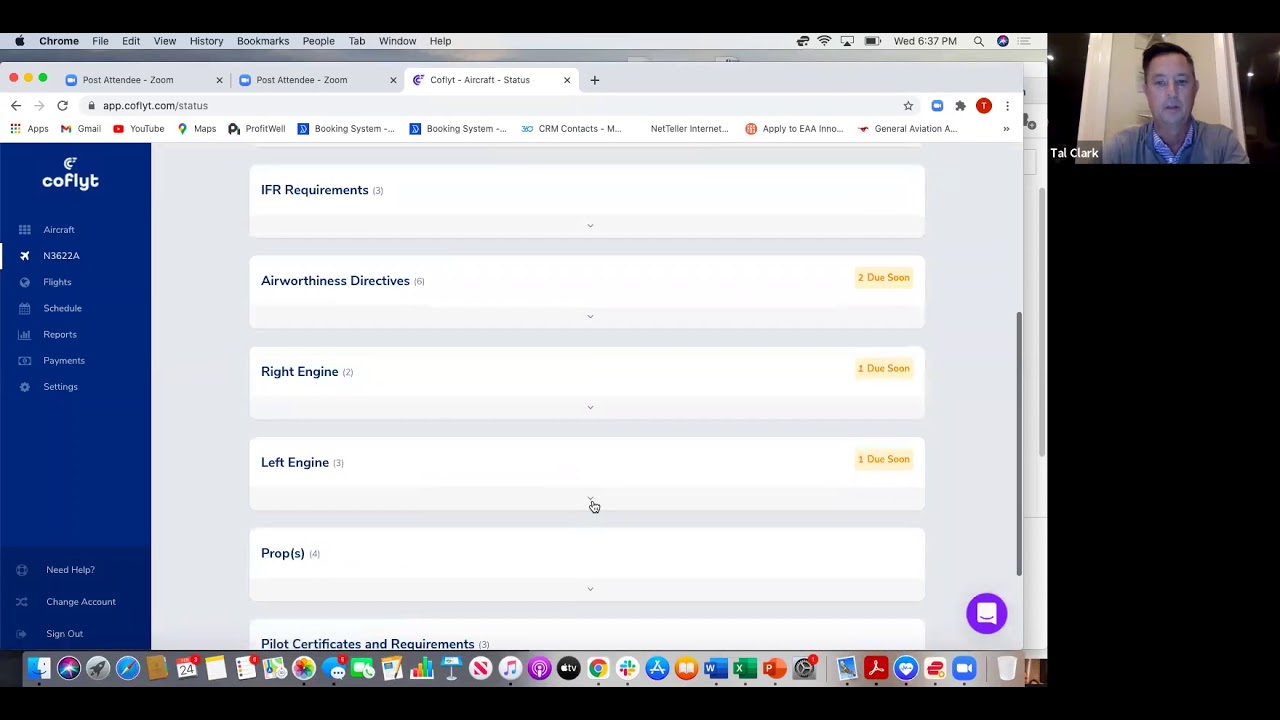The image size is (1280, 720).
Task: Open a new Chrome tab
Action: coord(594,80)
